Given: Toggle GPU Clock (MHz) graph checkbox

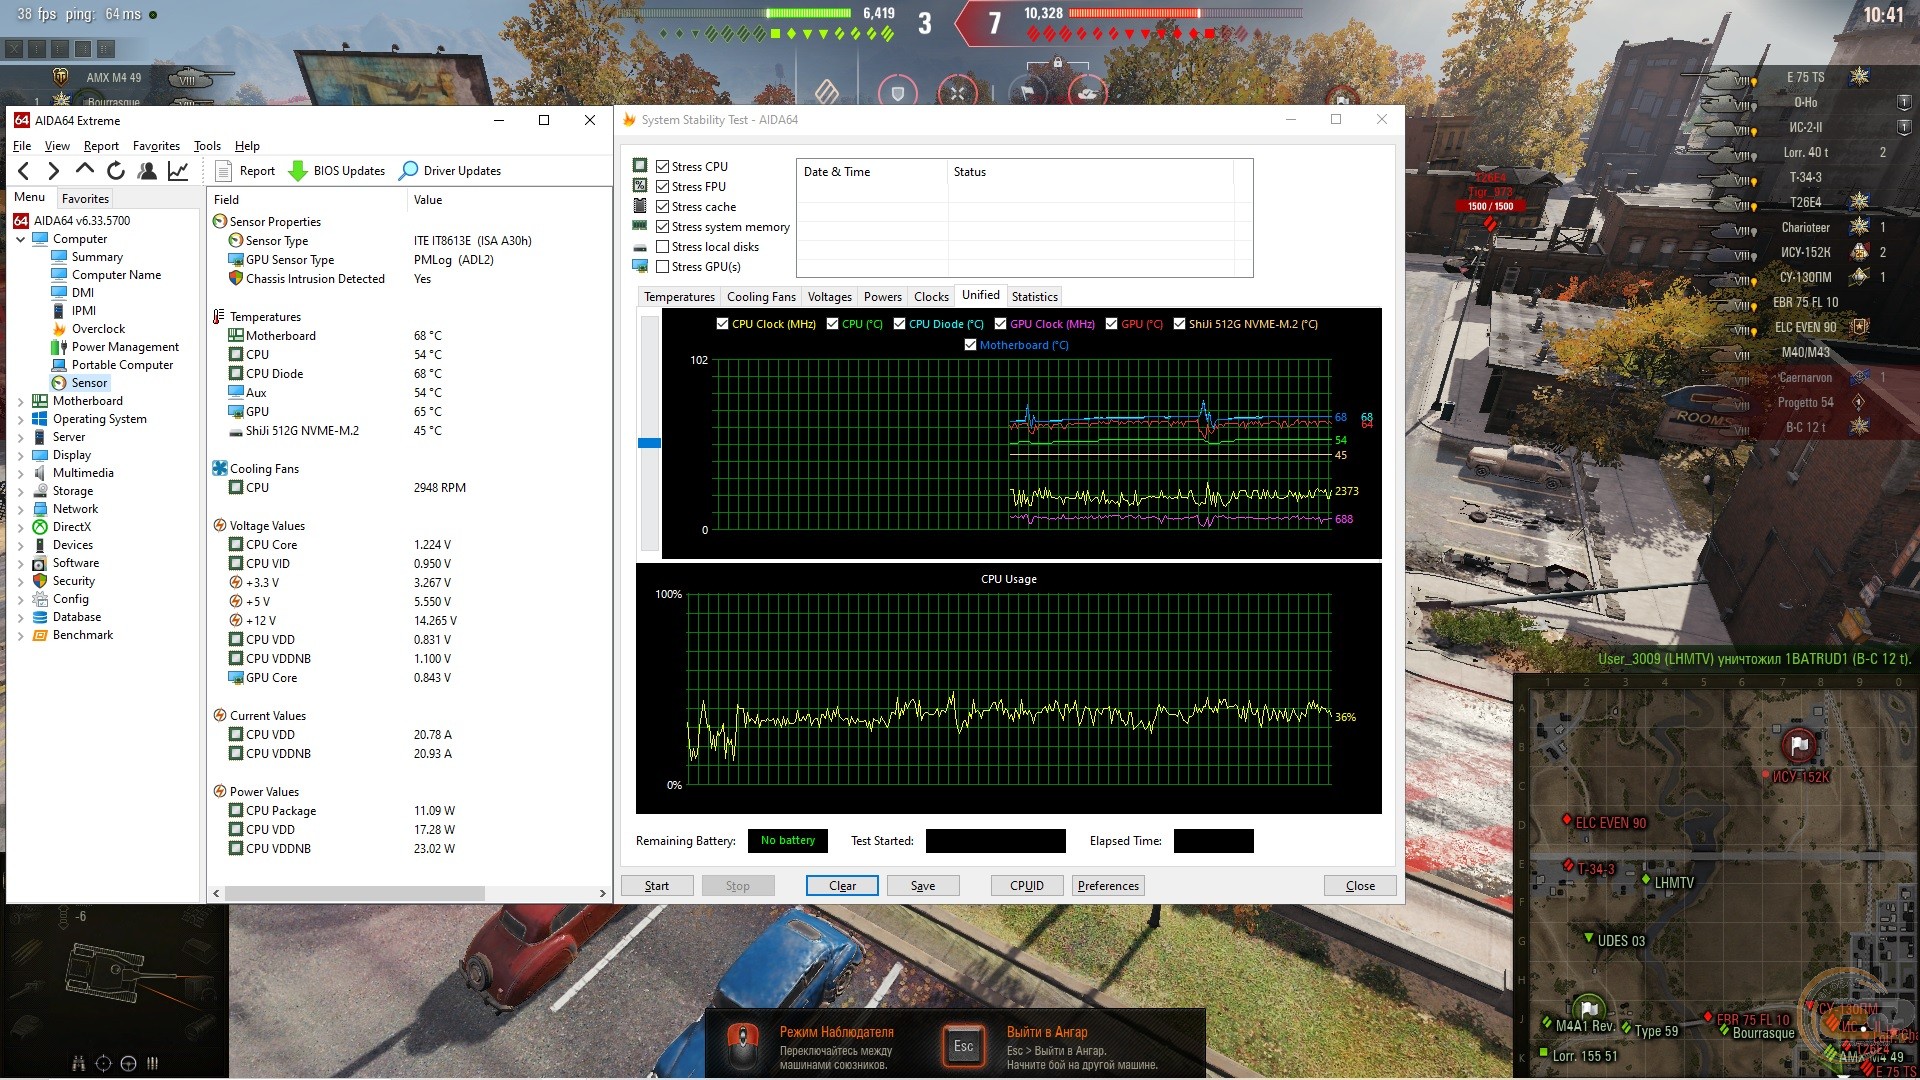Looking at the screenshot, I should (x=1000, y=324).
